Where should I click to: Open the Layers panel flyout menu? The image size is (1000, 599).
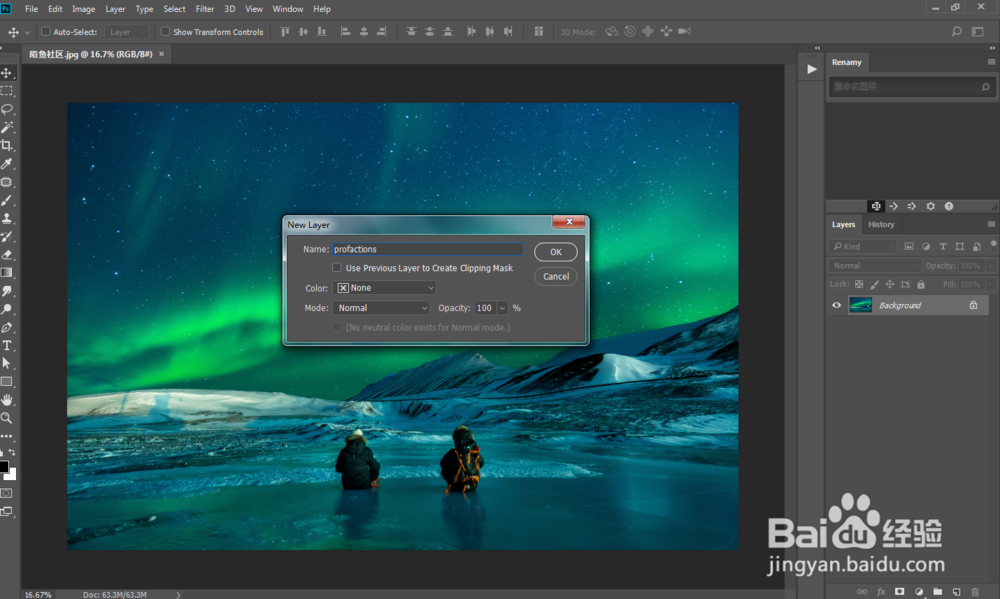(991, 225)
